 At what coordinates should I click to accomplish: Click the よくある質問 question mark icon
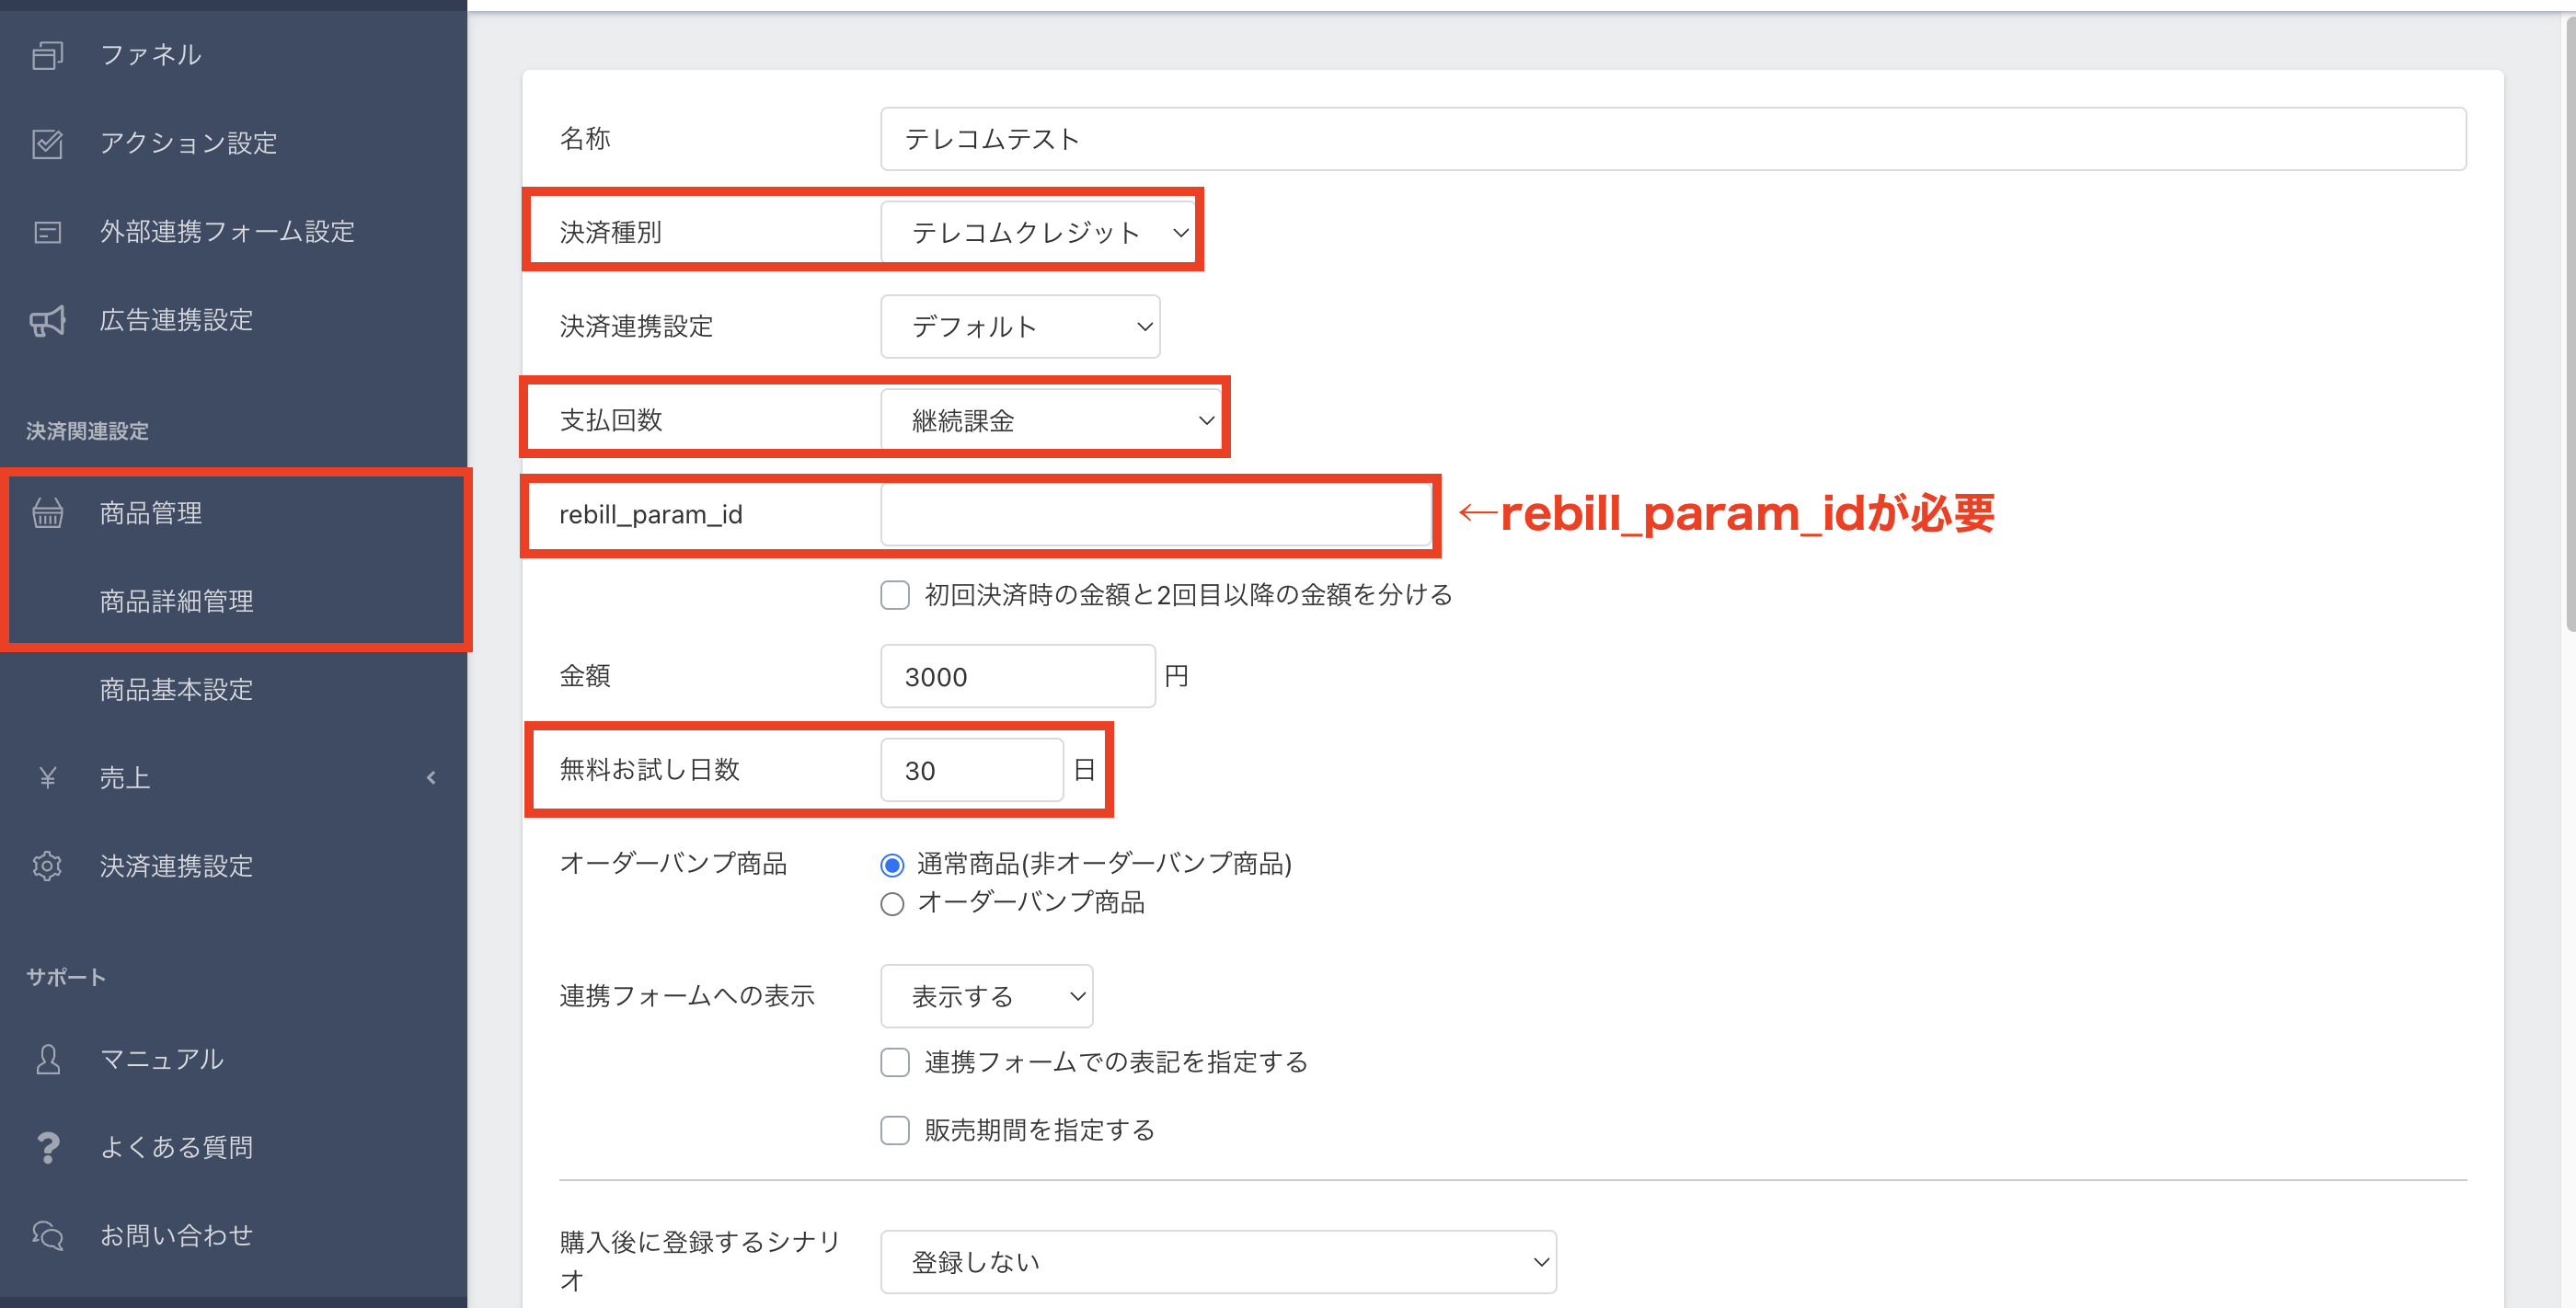47,1147
